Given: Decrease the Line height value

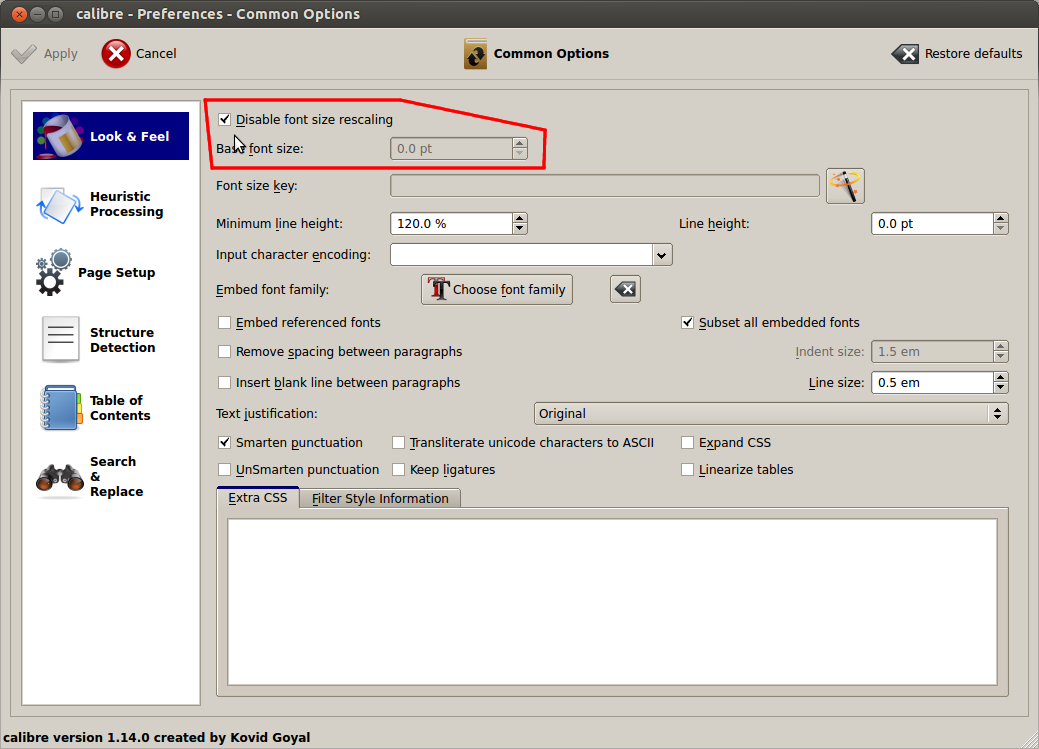Looking at the screenshot, I should coord(1001,229).
